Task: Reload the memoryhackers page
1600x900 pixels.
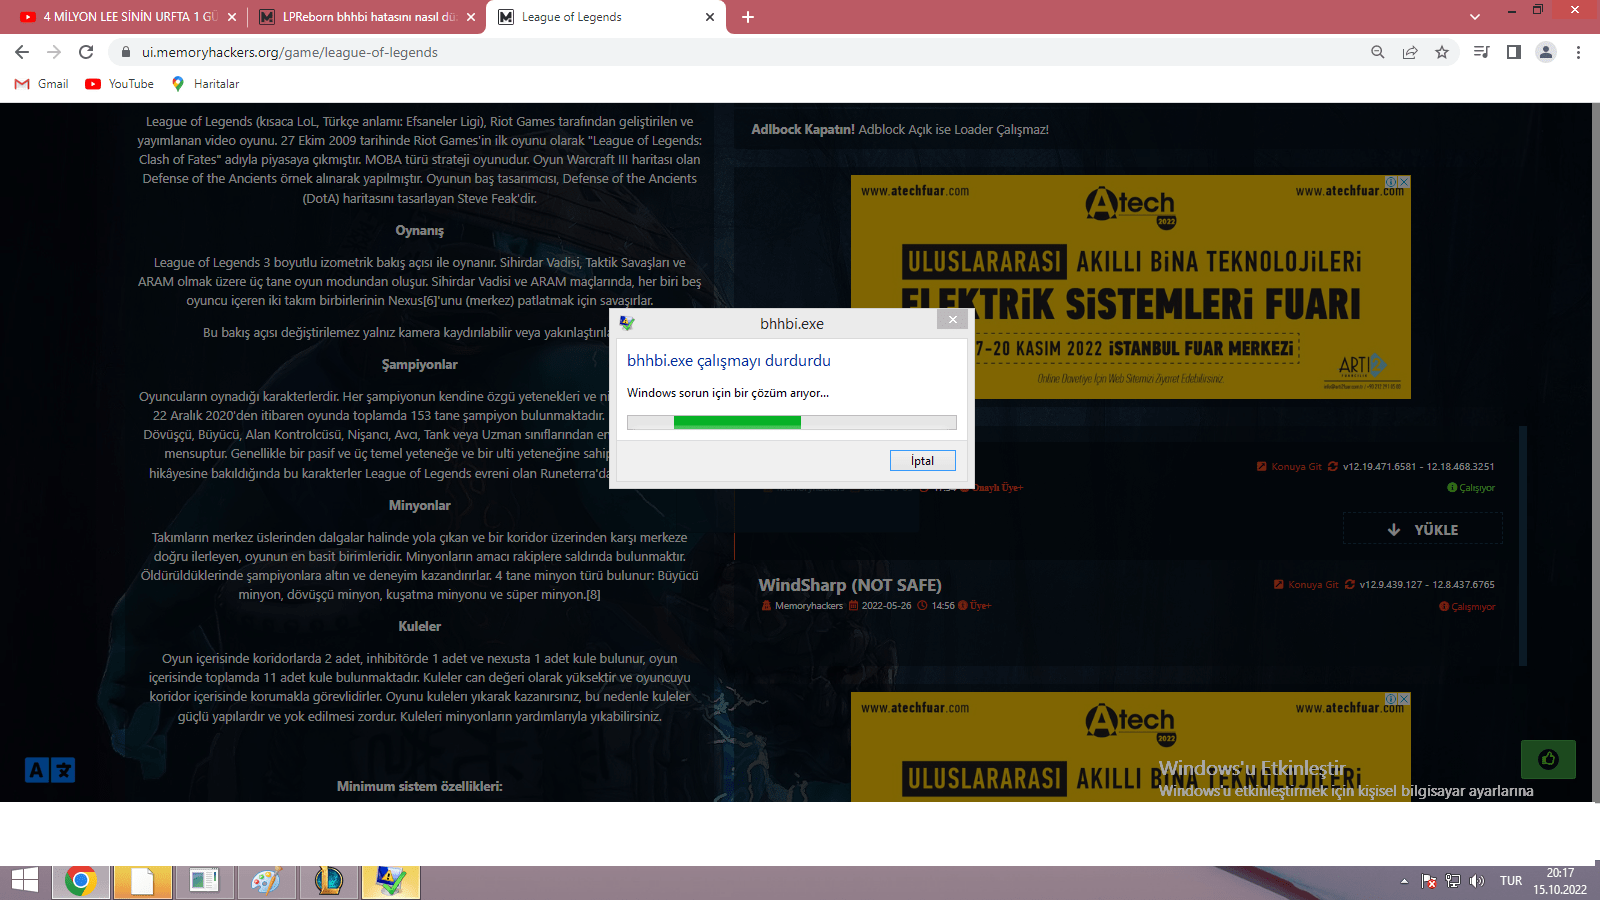Action: tap(86, 52)
